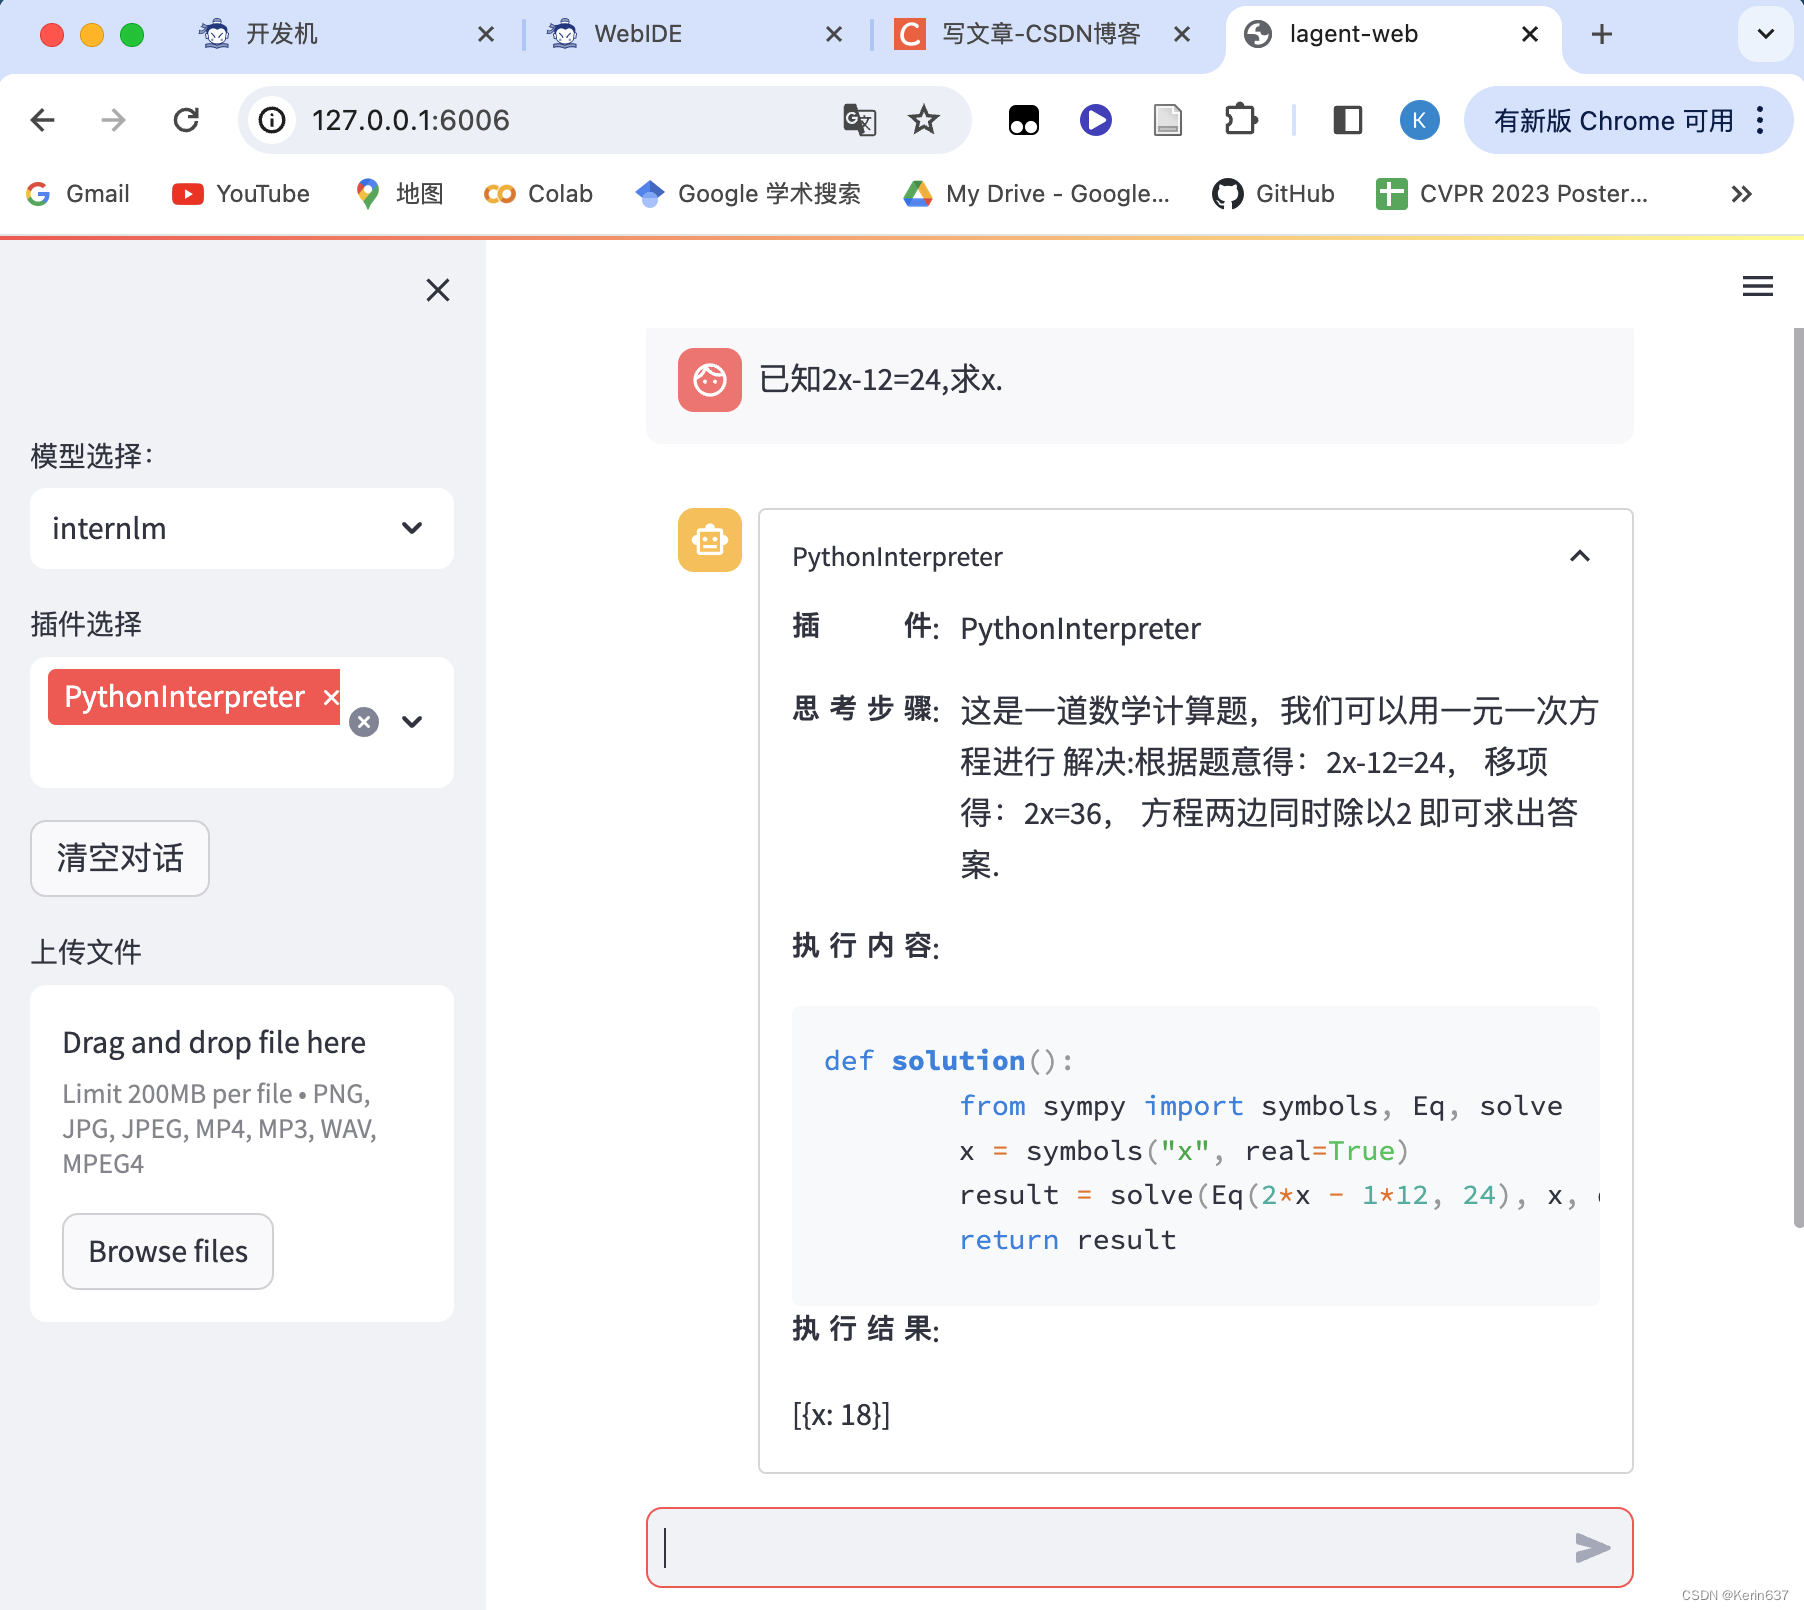This screenshot has height=1610, width=1804.
Task: Open the GitHub bookmark
Action: tap(1273, 194)
